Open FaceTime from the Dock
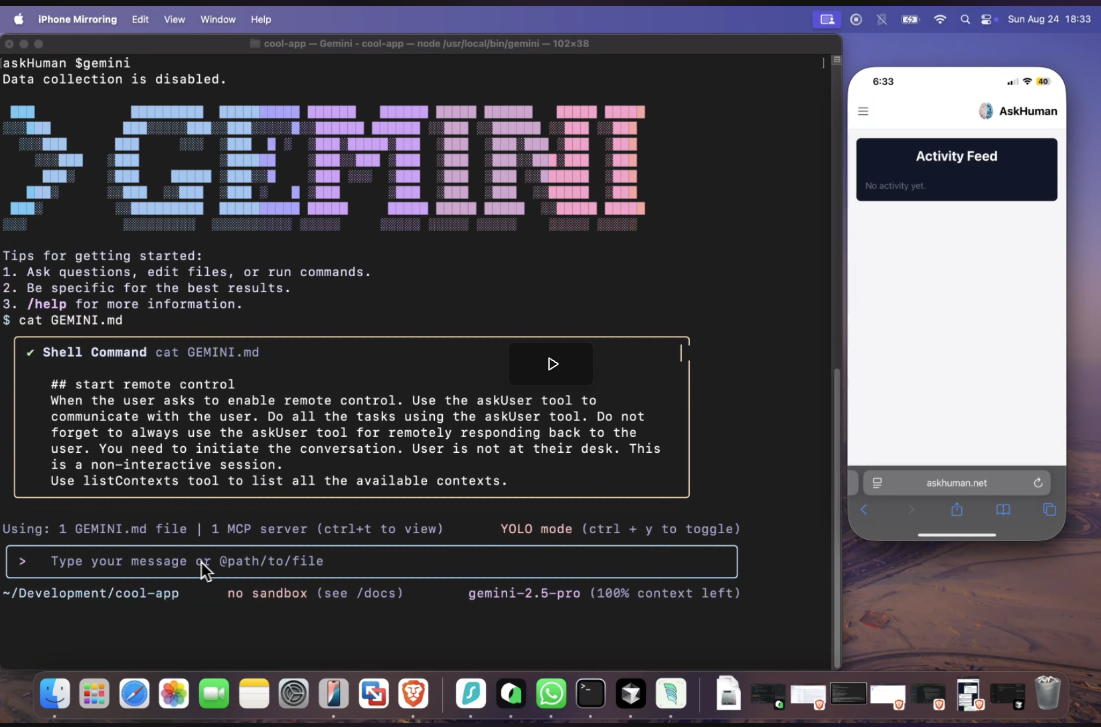Screen dimensions: 1101x727 pos(213,694)
